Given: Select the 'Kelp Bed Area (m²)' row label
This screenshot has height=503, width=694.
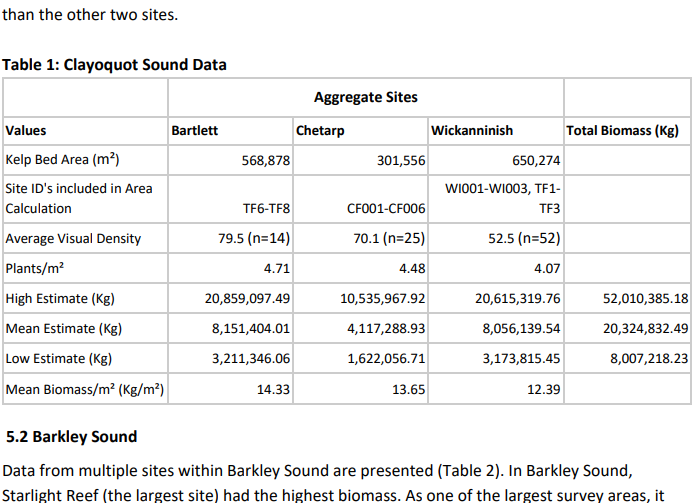Looking at the screenshot, I should (x=63, y=160).
